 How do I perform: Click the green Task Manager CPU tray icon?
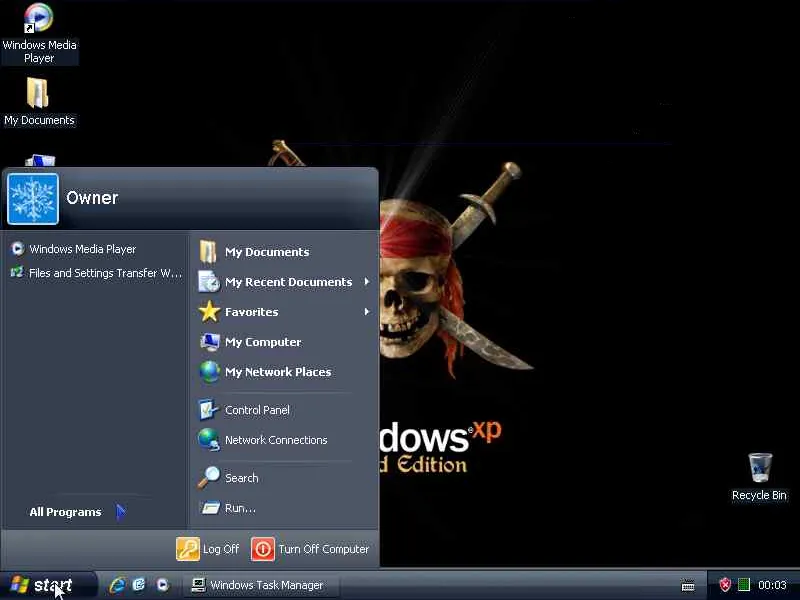click(744, 585)
